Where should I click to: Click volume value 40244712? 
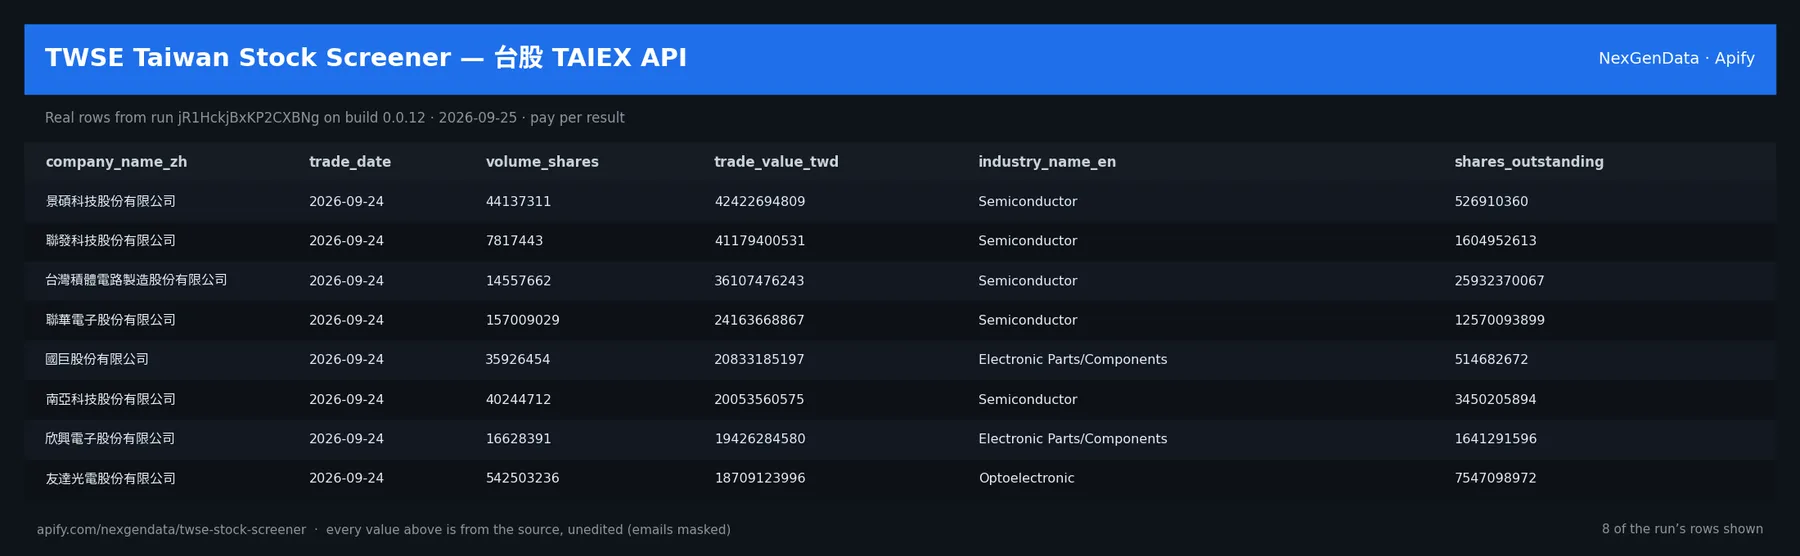[518, 399]
